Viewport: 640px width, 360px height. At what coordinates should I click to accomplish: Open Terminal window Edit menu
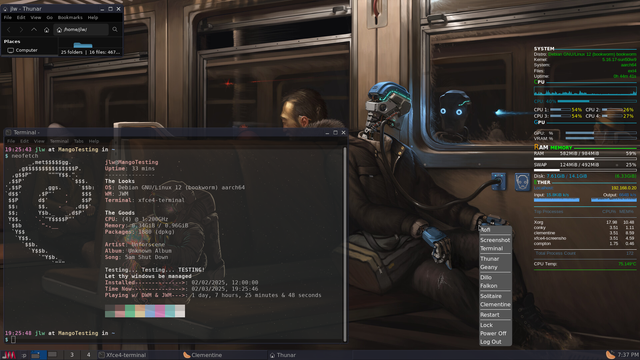[24, 141]
